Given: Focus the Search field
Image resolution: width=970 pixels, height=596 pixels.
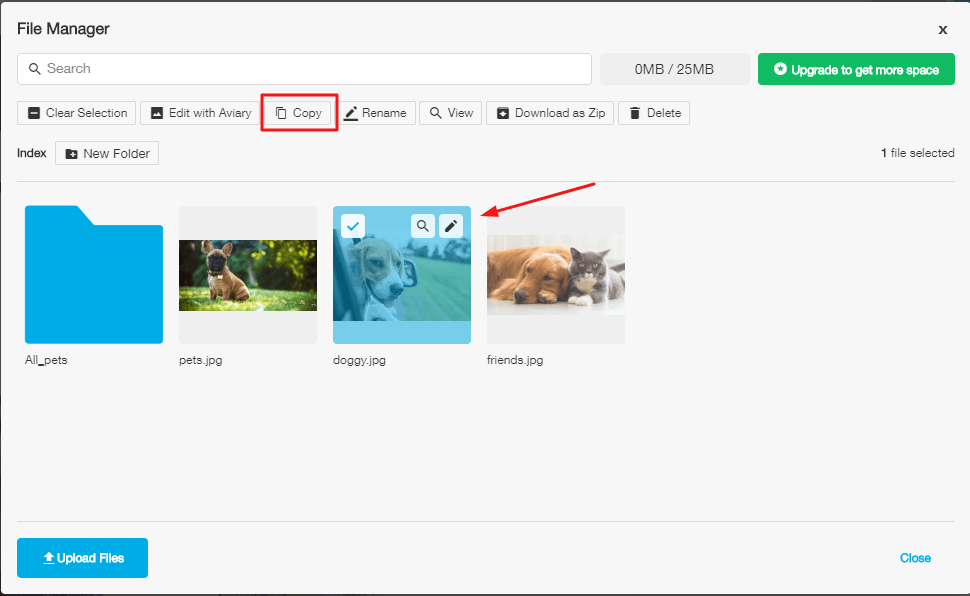Looking at the screenshot, I should (304, 69).
